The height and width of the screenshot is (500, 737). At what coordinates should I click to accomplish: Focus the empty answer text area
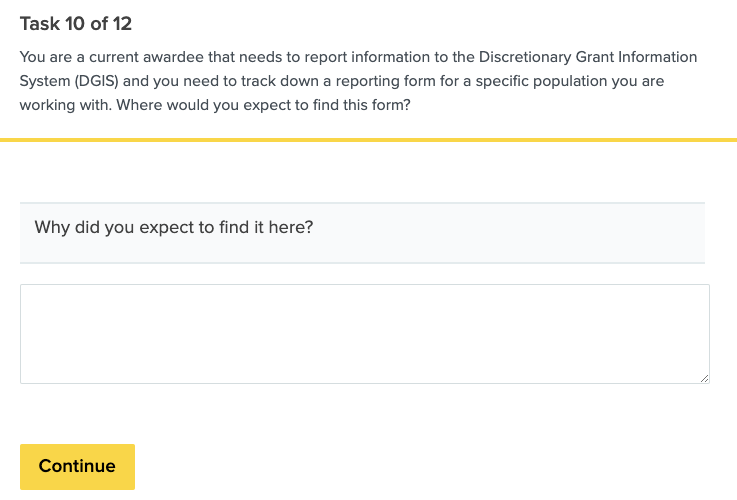[364, 333]
